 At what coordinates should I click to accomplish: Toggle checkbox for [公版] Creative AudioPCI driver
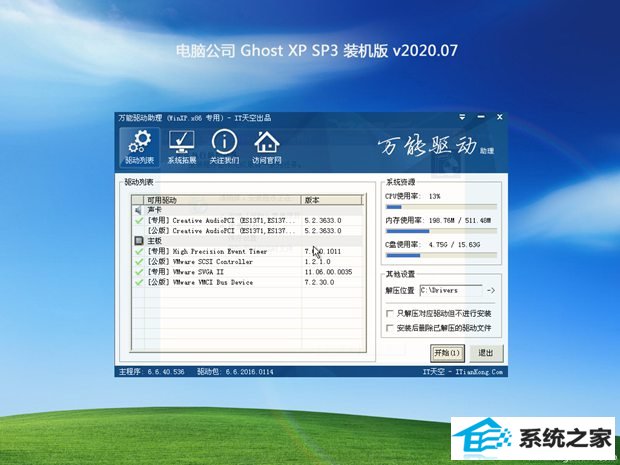(138, 231)
